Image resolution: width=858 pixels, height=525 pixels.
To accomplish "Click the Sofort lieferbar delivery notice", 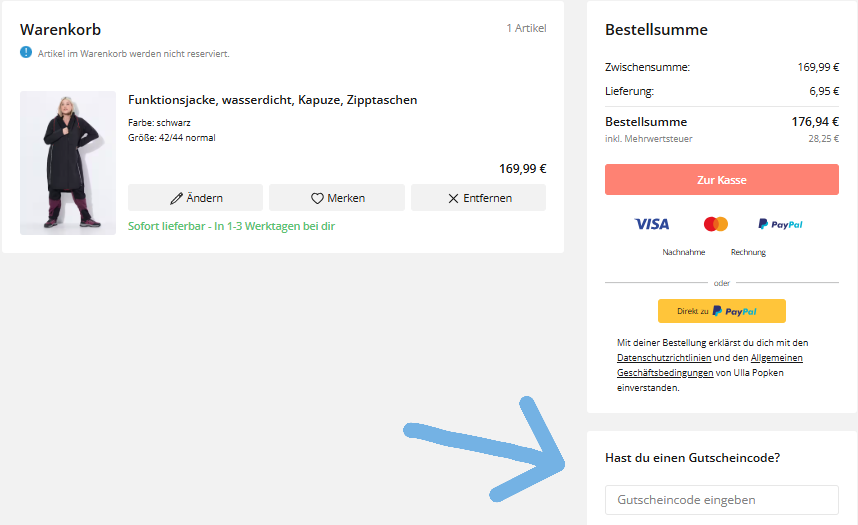I will click(x=231, y=226).
